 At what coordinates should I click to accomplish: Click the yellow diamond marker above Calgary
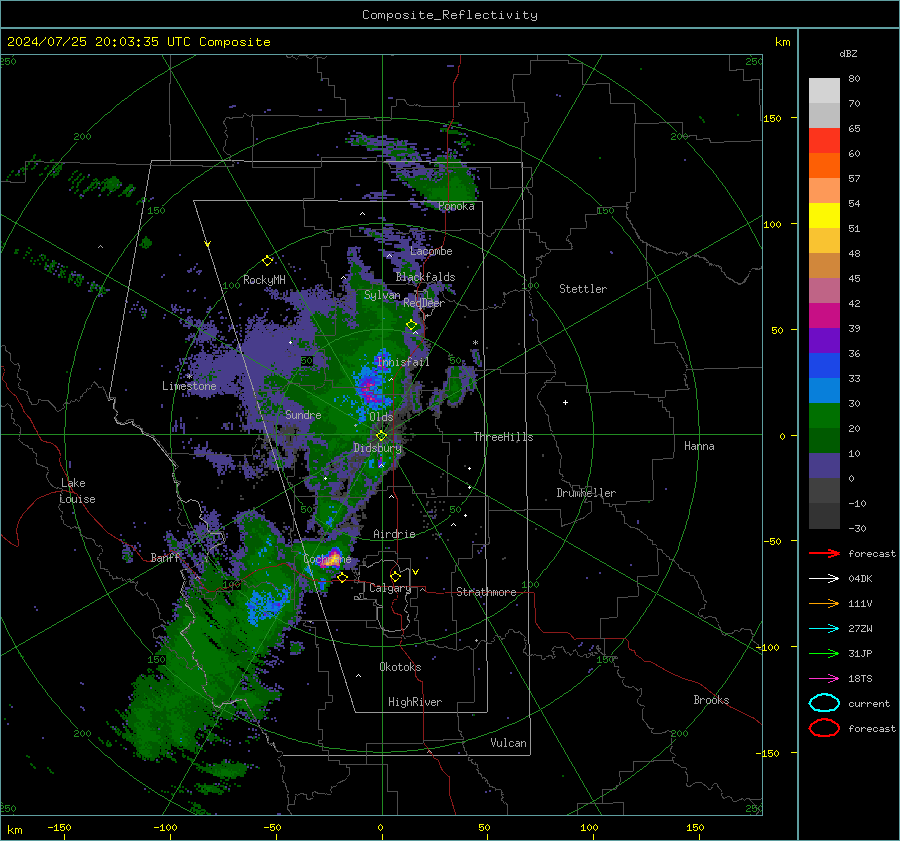pyautogui.click(x=395, y=576)
